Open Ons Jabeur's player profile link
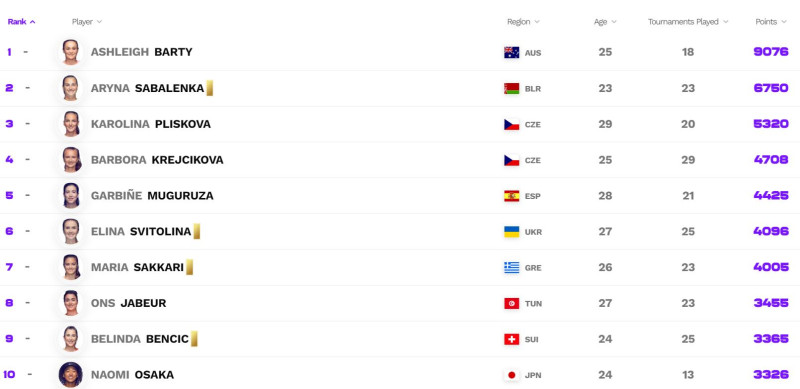This screenshot has width=800, height=389. coord(129,303)
